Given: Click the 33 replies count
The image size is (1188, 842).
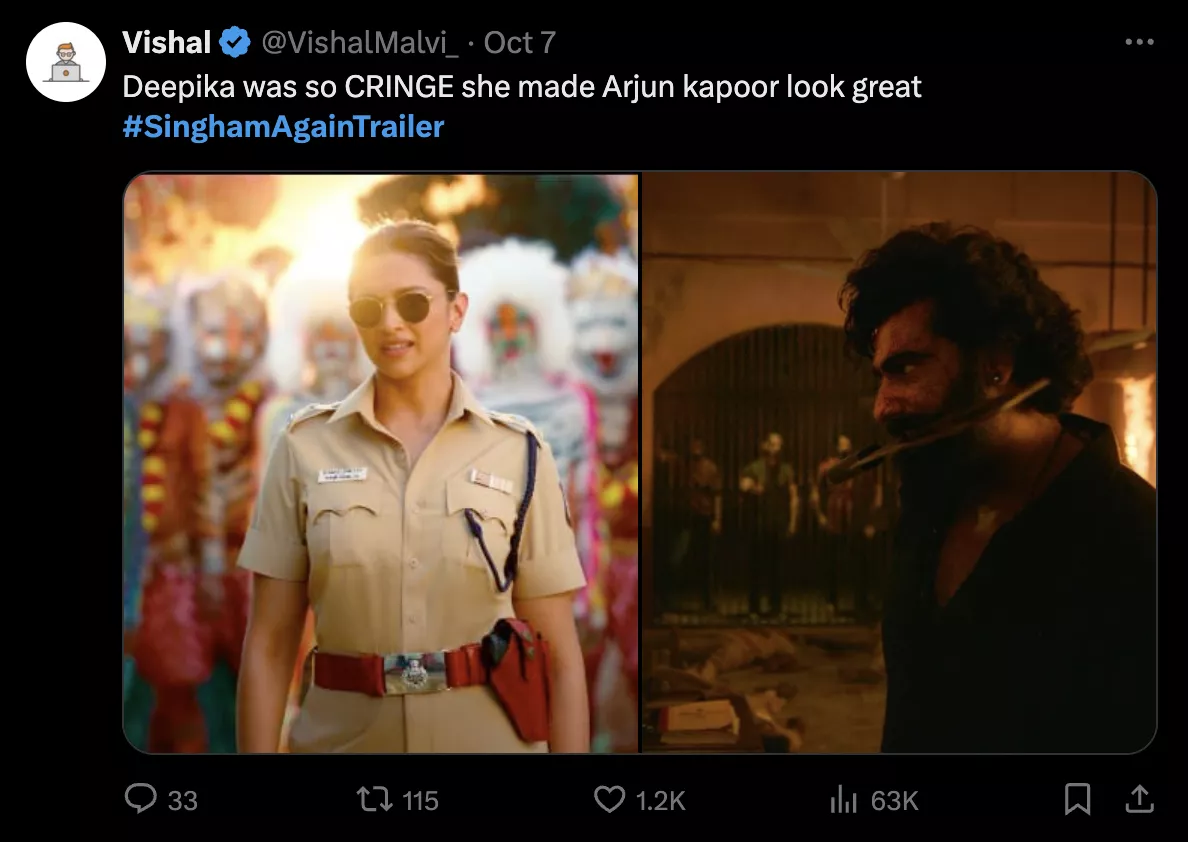Looking at the screenshot, I should point(182,800).
